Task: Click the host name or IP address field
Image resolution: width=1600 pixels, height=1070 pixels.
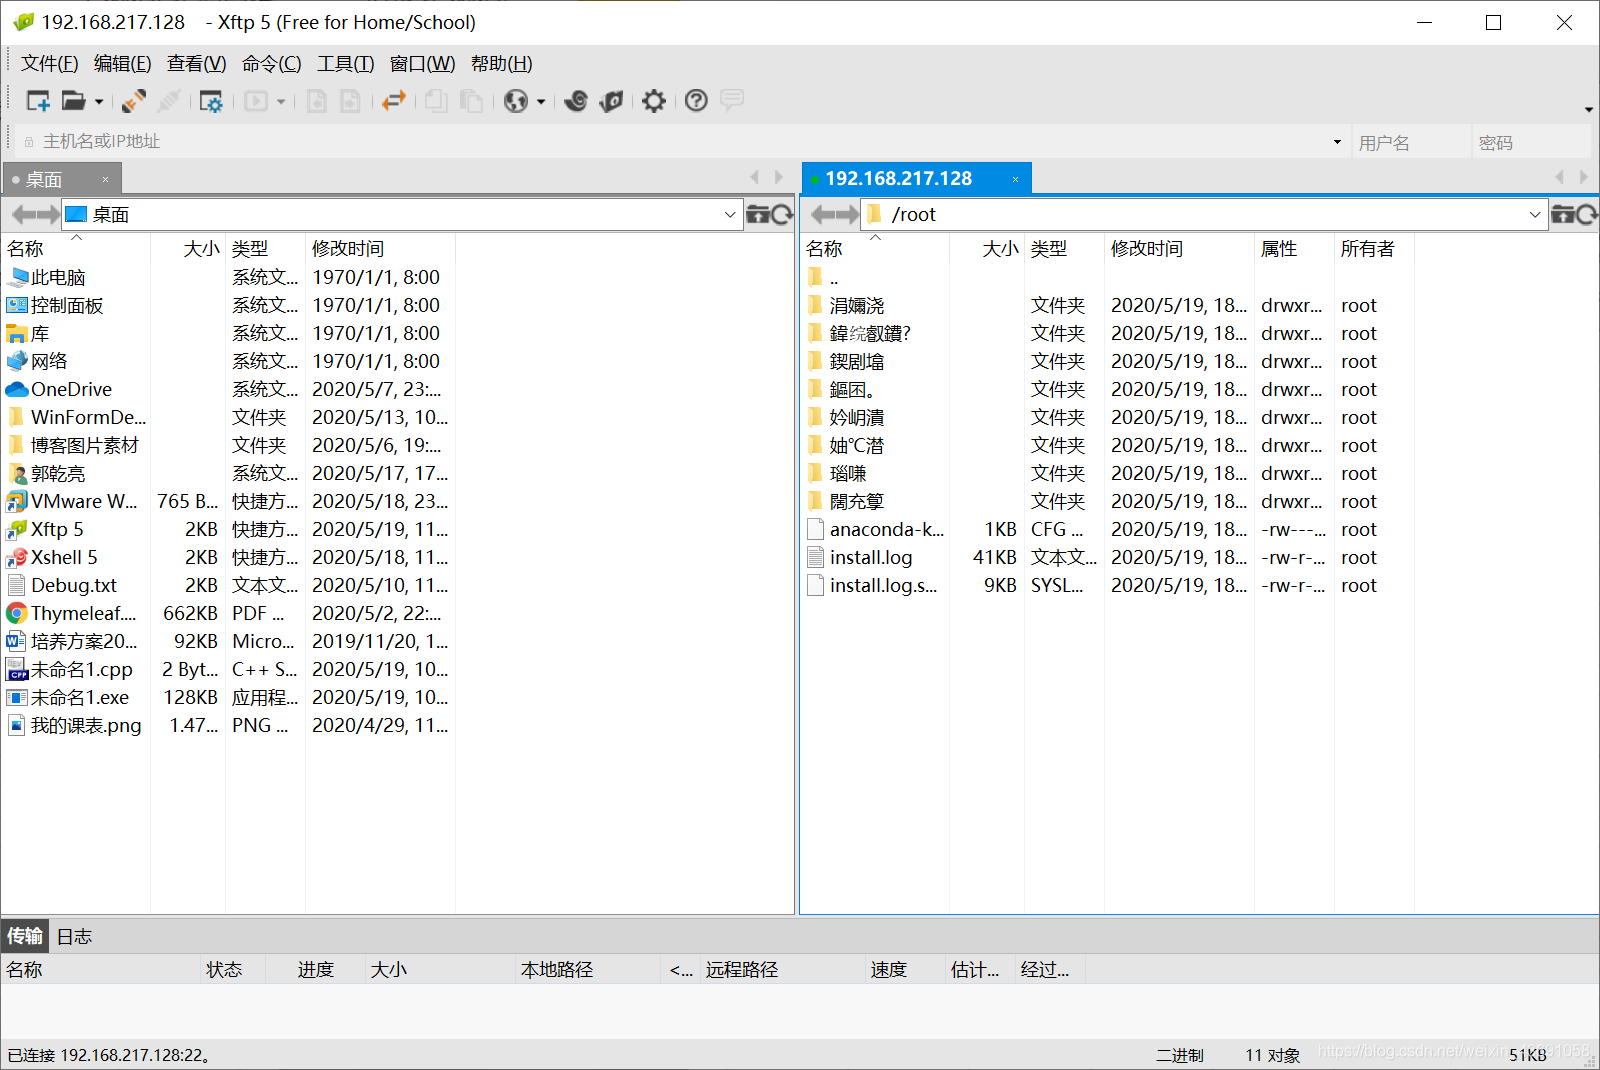Action: [x=680, y=142]
